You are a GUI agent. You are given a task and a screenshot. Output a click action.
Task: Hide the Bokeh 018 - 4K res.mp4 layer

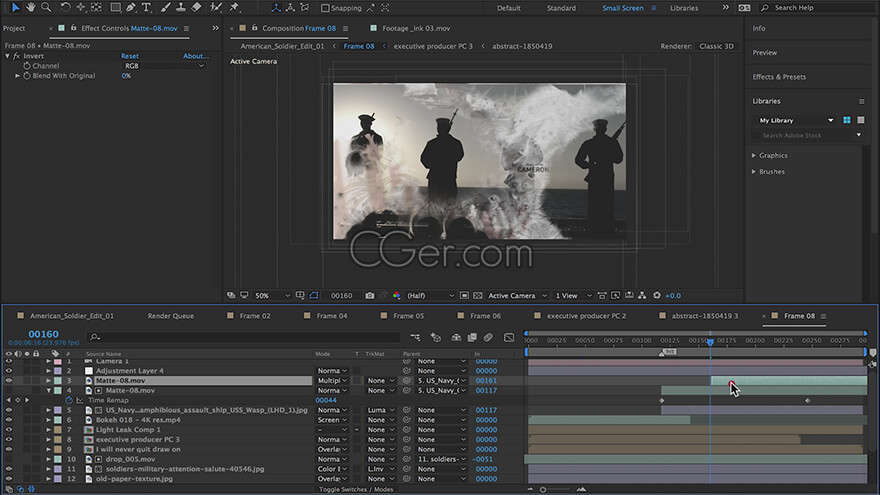tap(8, 420)
